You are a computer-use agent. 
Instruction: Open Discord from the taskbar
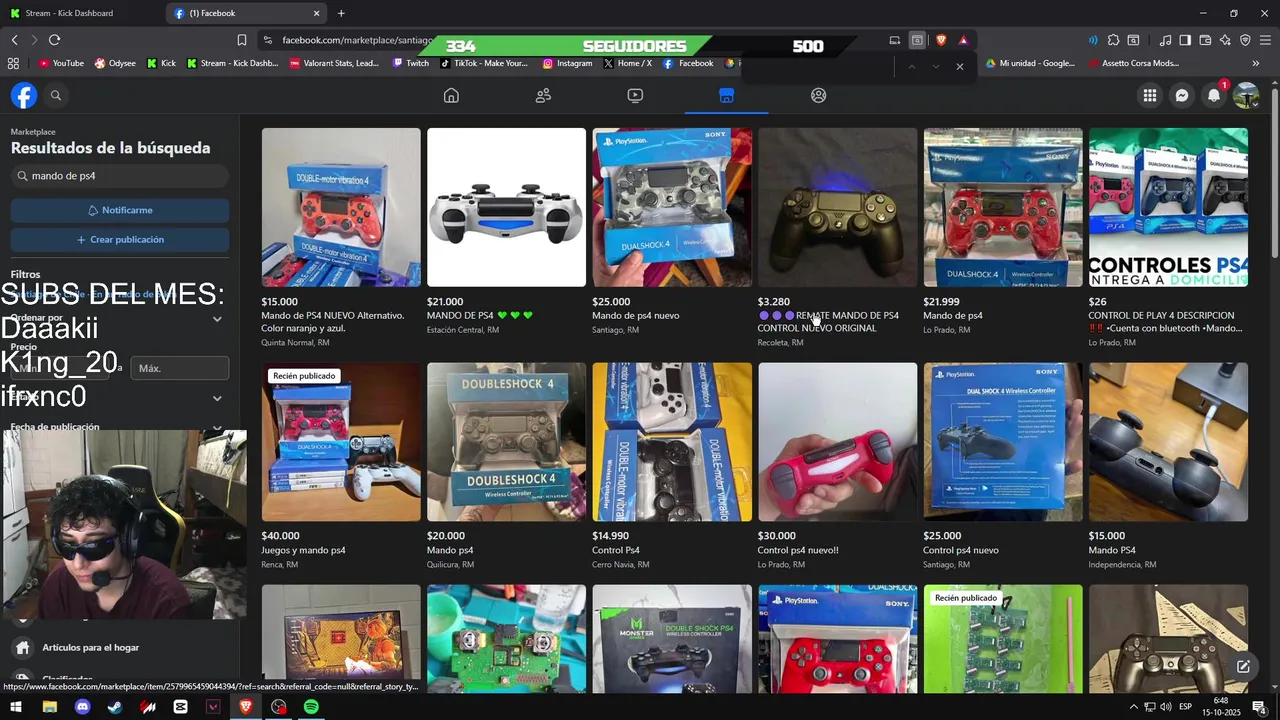point(82,707)
